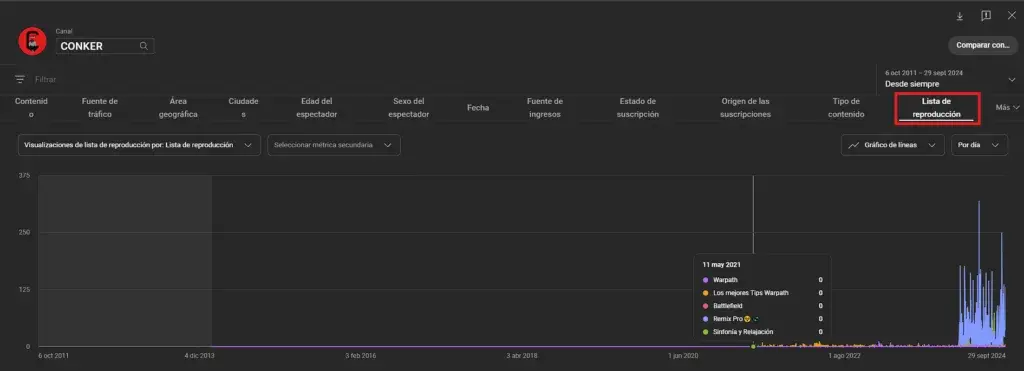Open the Gráfico de líneas chart type dropdown
This screenshot has width=1024, height=371.
pyautogui.click(x=893, y=145)
